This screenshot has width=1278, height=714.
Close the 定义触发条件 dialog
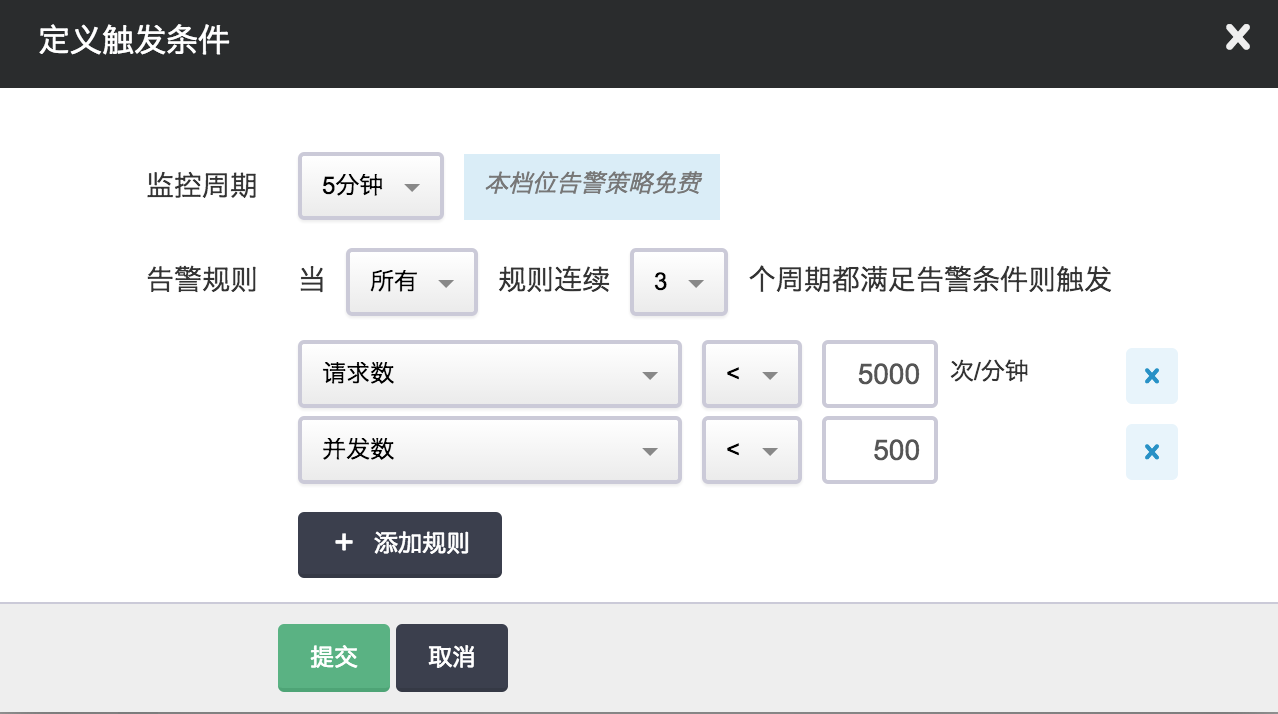pos(1237,38)
